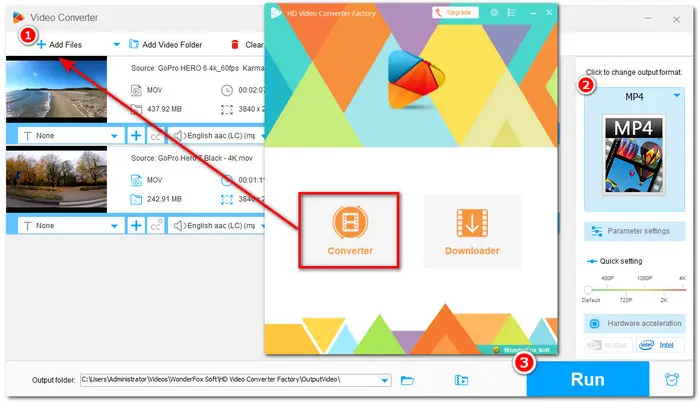Image resolution: width=700 pixels, height=403 pixels.
Task: Click file size folder icon beside 242.91 MB
Action: pos(136,199)
